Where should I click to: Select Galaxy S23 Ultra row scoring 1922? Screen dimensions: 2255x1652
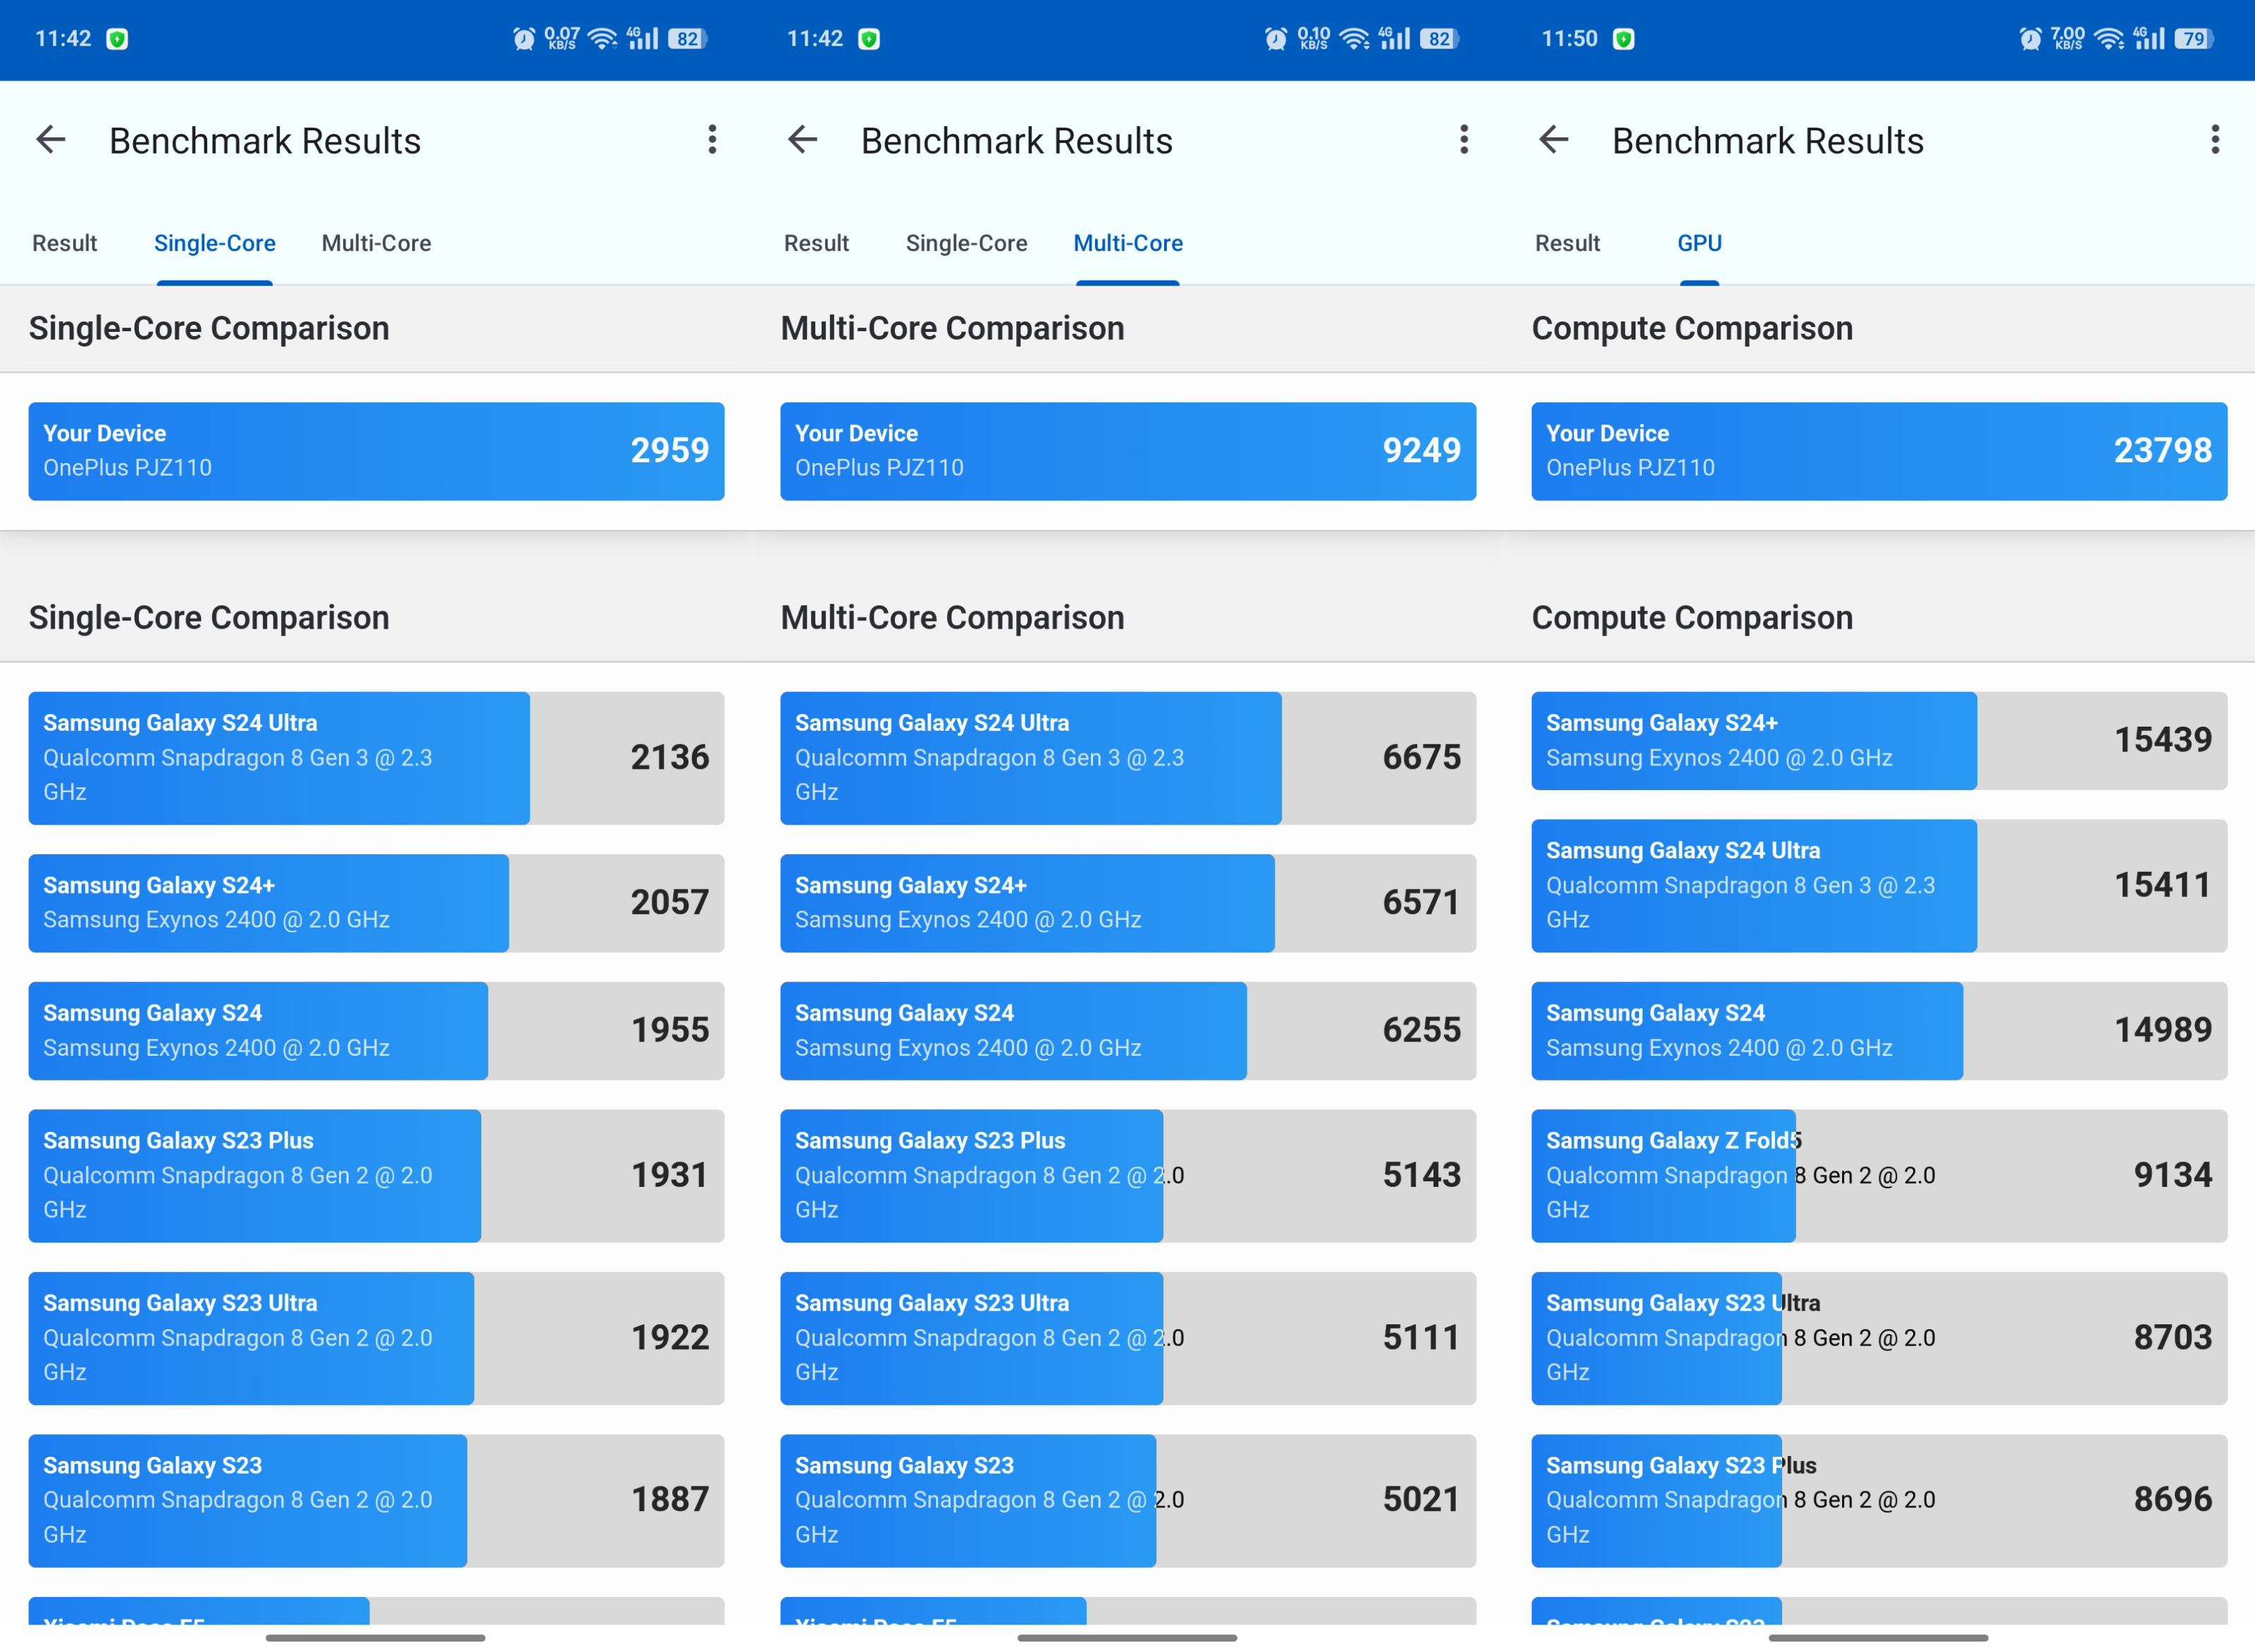point(376,1338)
